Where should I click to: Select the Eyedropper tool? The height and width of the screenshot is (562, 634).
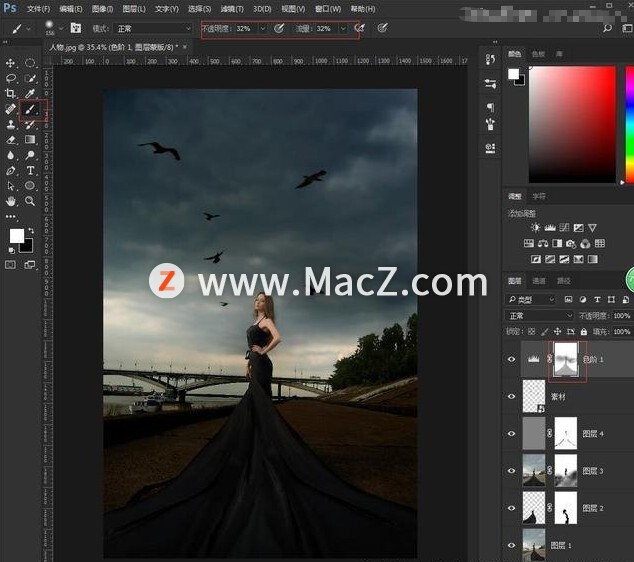point(30,93)
